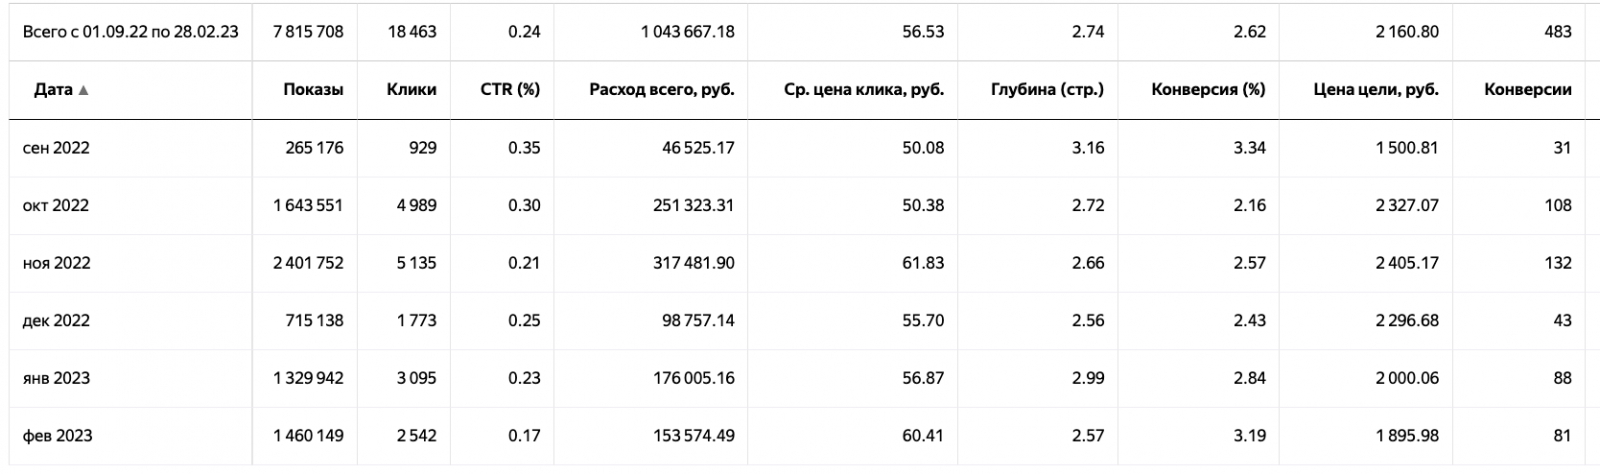Click the дек 2022 date cell
Viewport: 1600px width, 474px height.
[56, 321]
